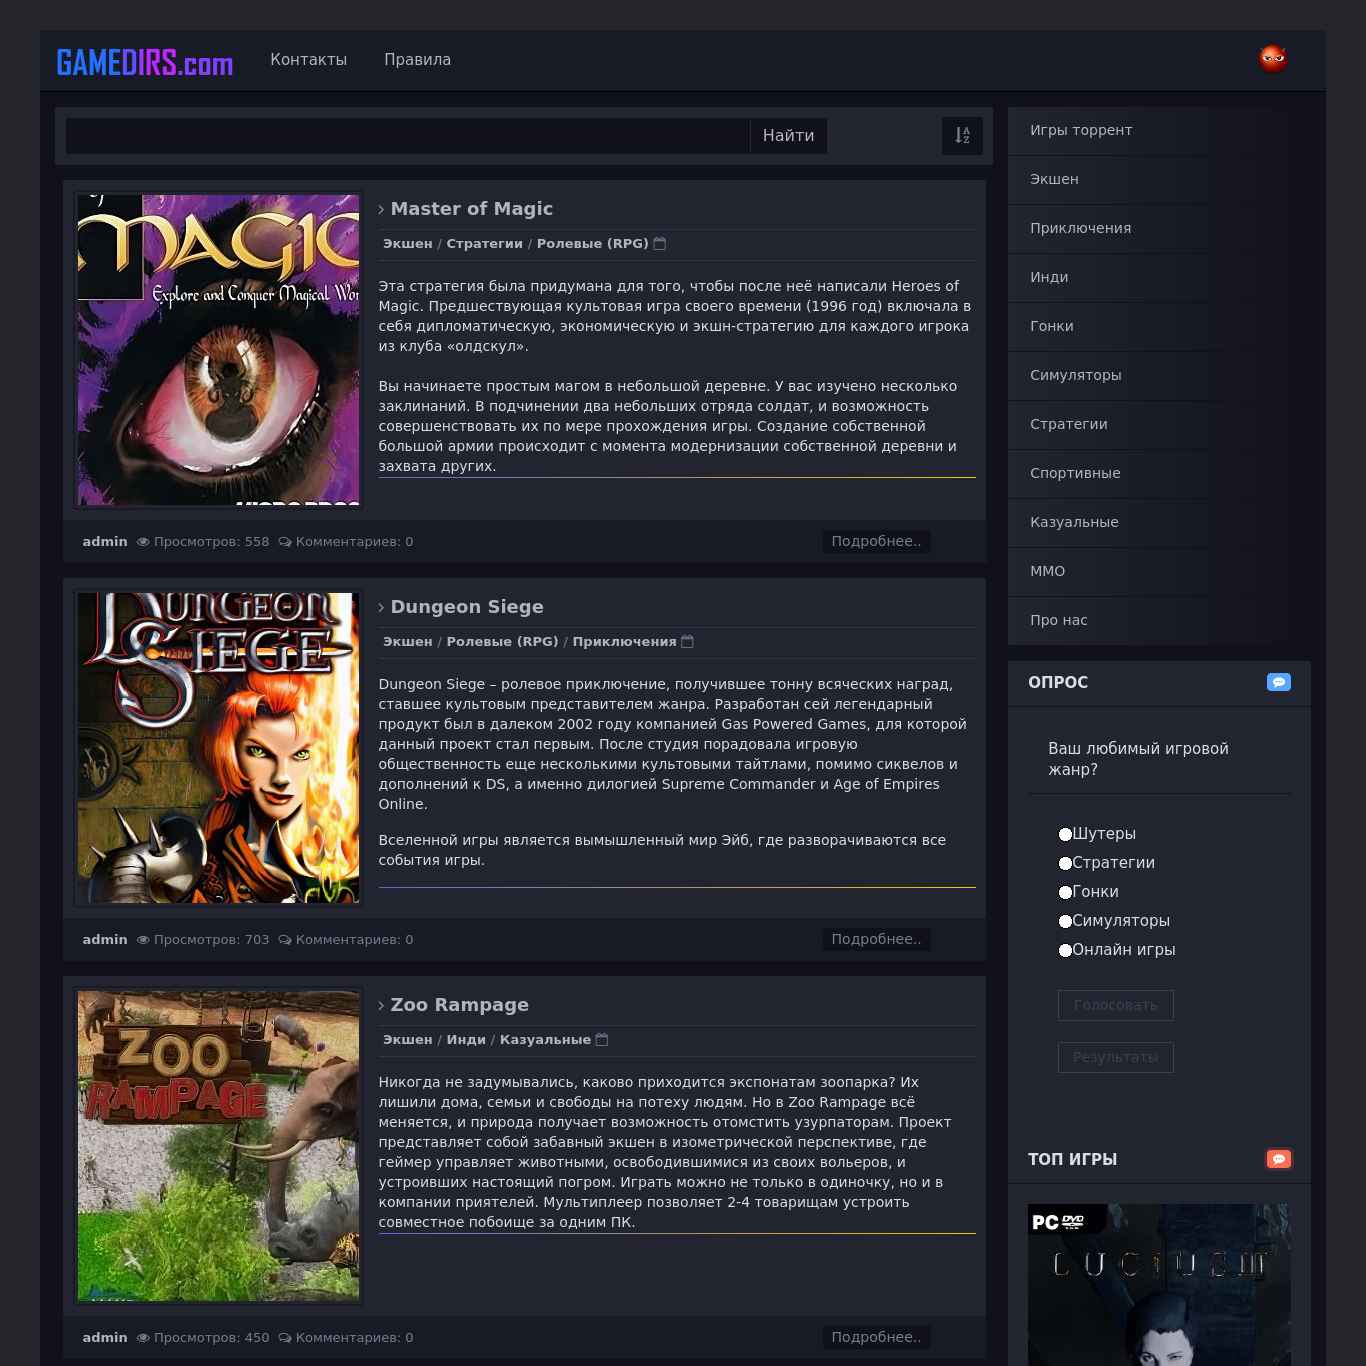Image resolution: width=1366 pixels, height=1366 pixels.
Task: Select the Шутеры poll option
Action: (1065, 834)
